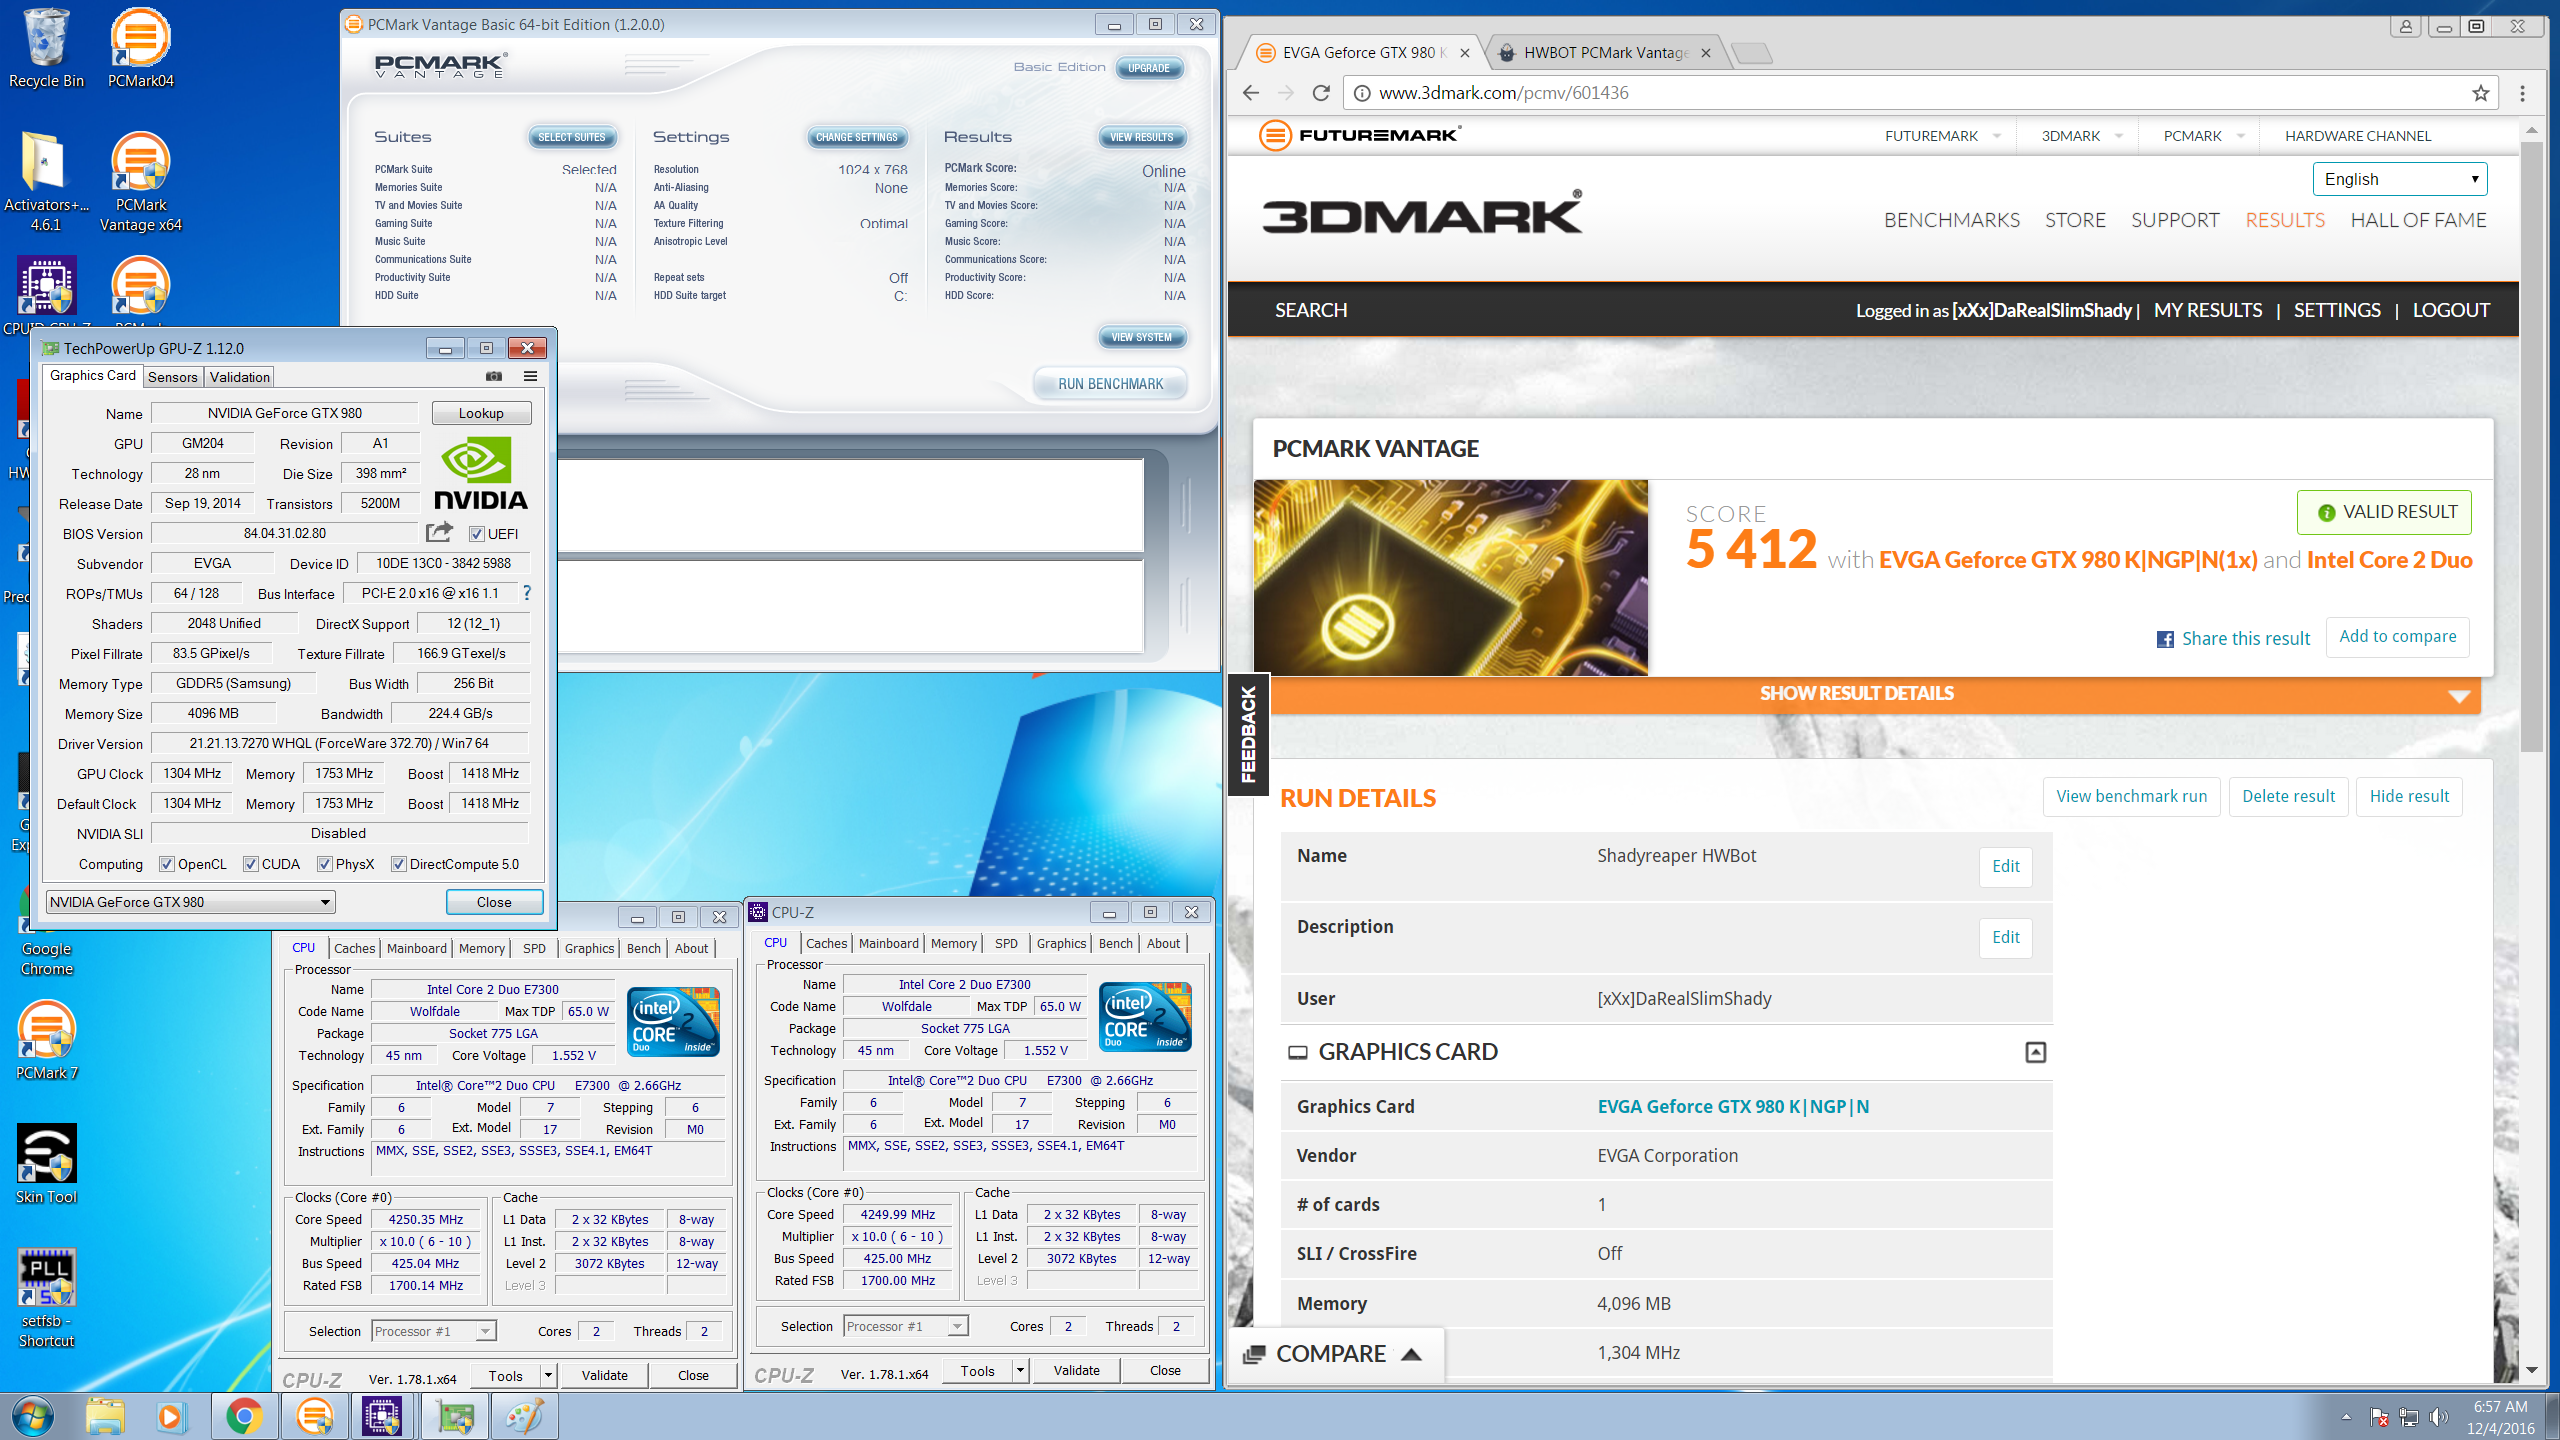Open the Tools dropdown arrow in right CPU-Z
This screenshot has width=2560, height=1440.
1020,1370
